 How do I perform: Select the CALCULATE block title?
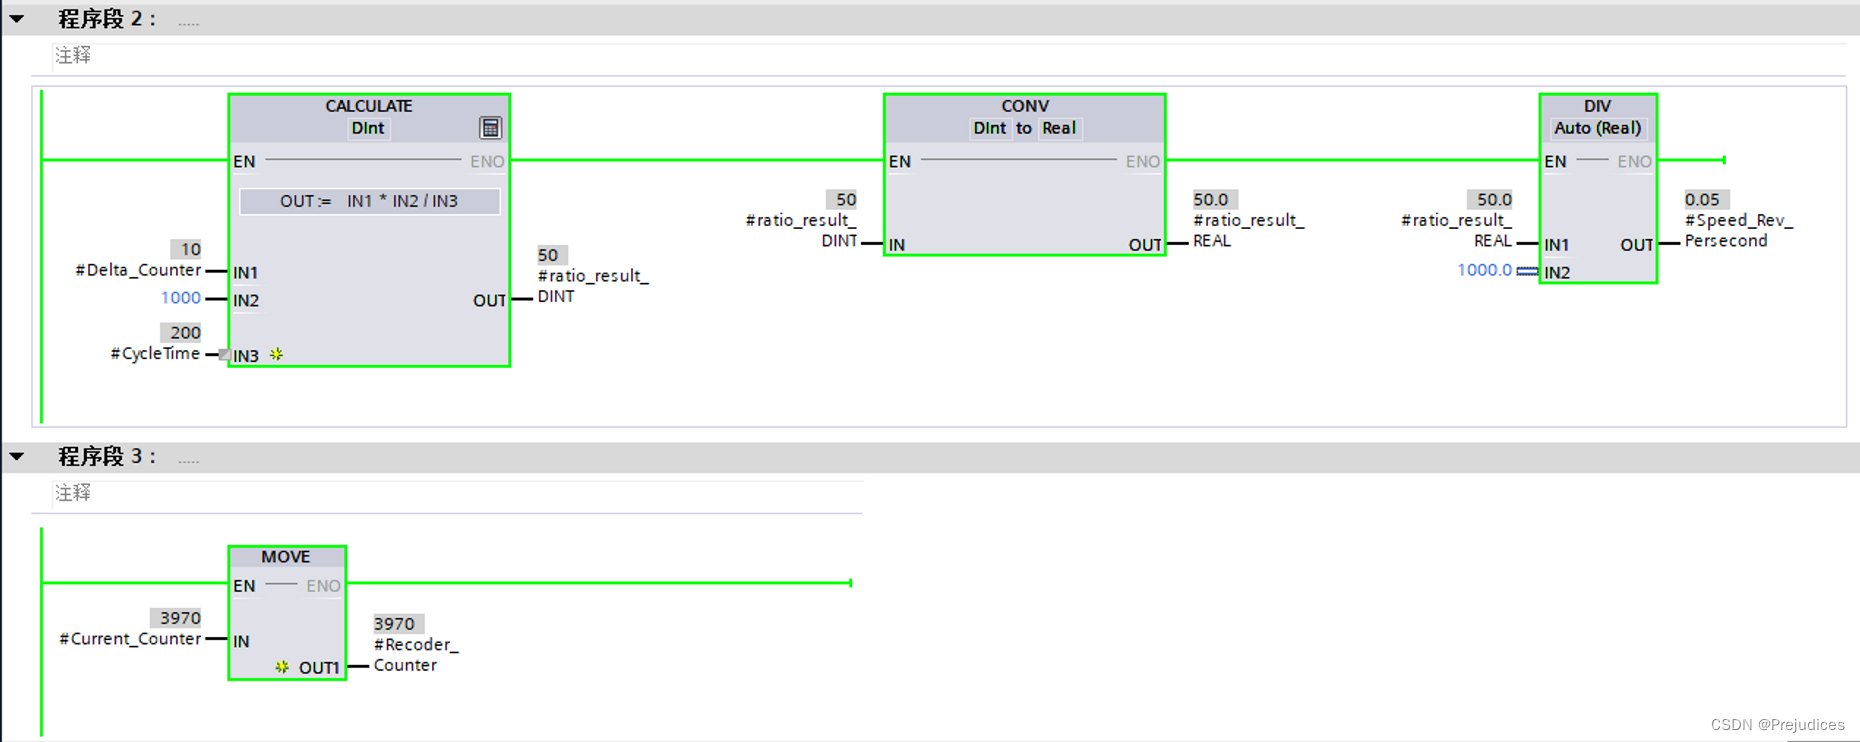coord(369,106)
